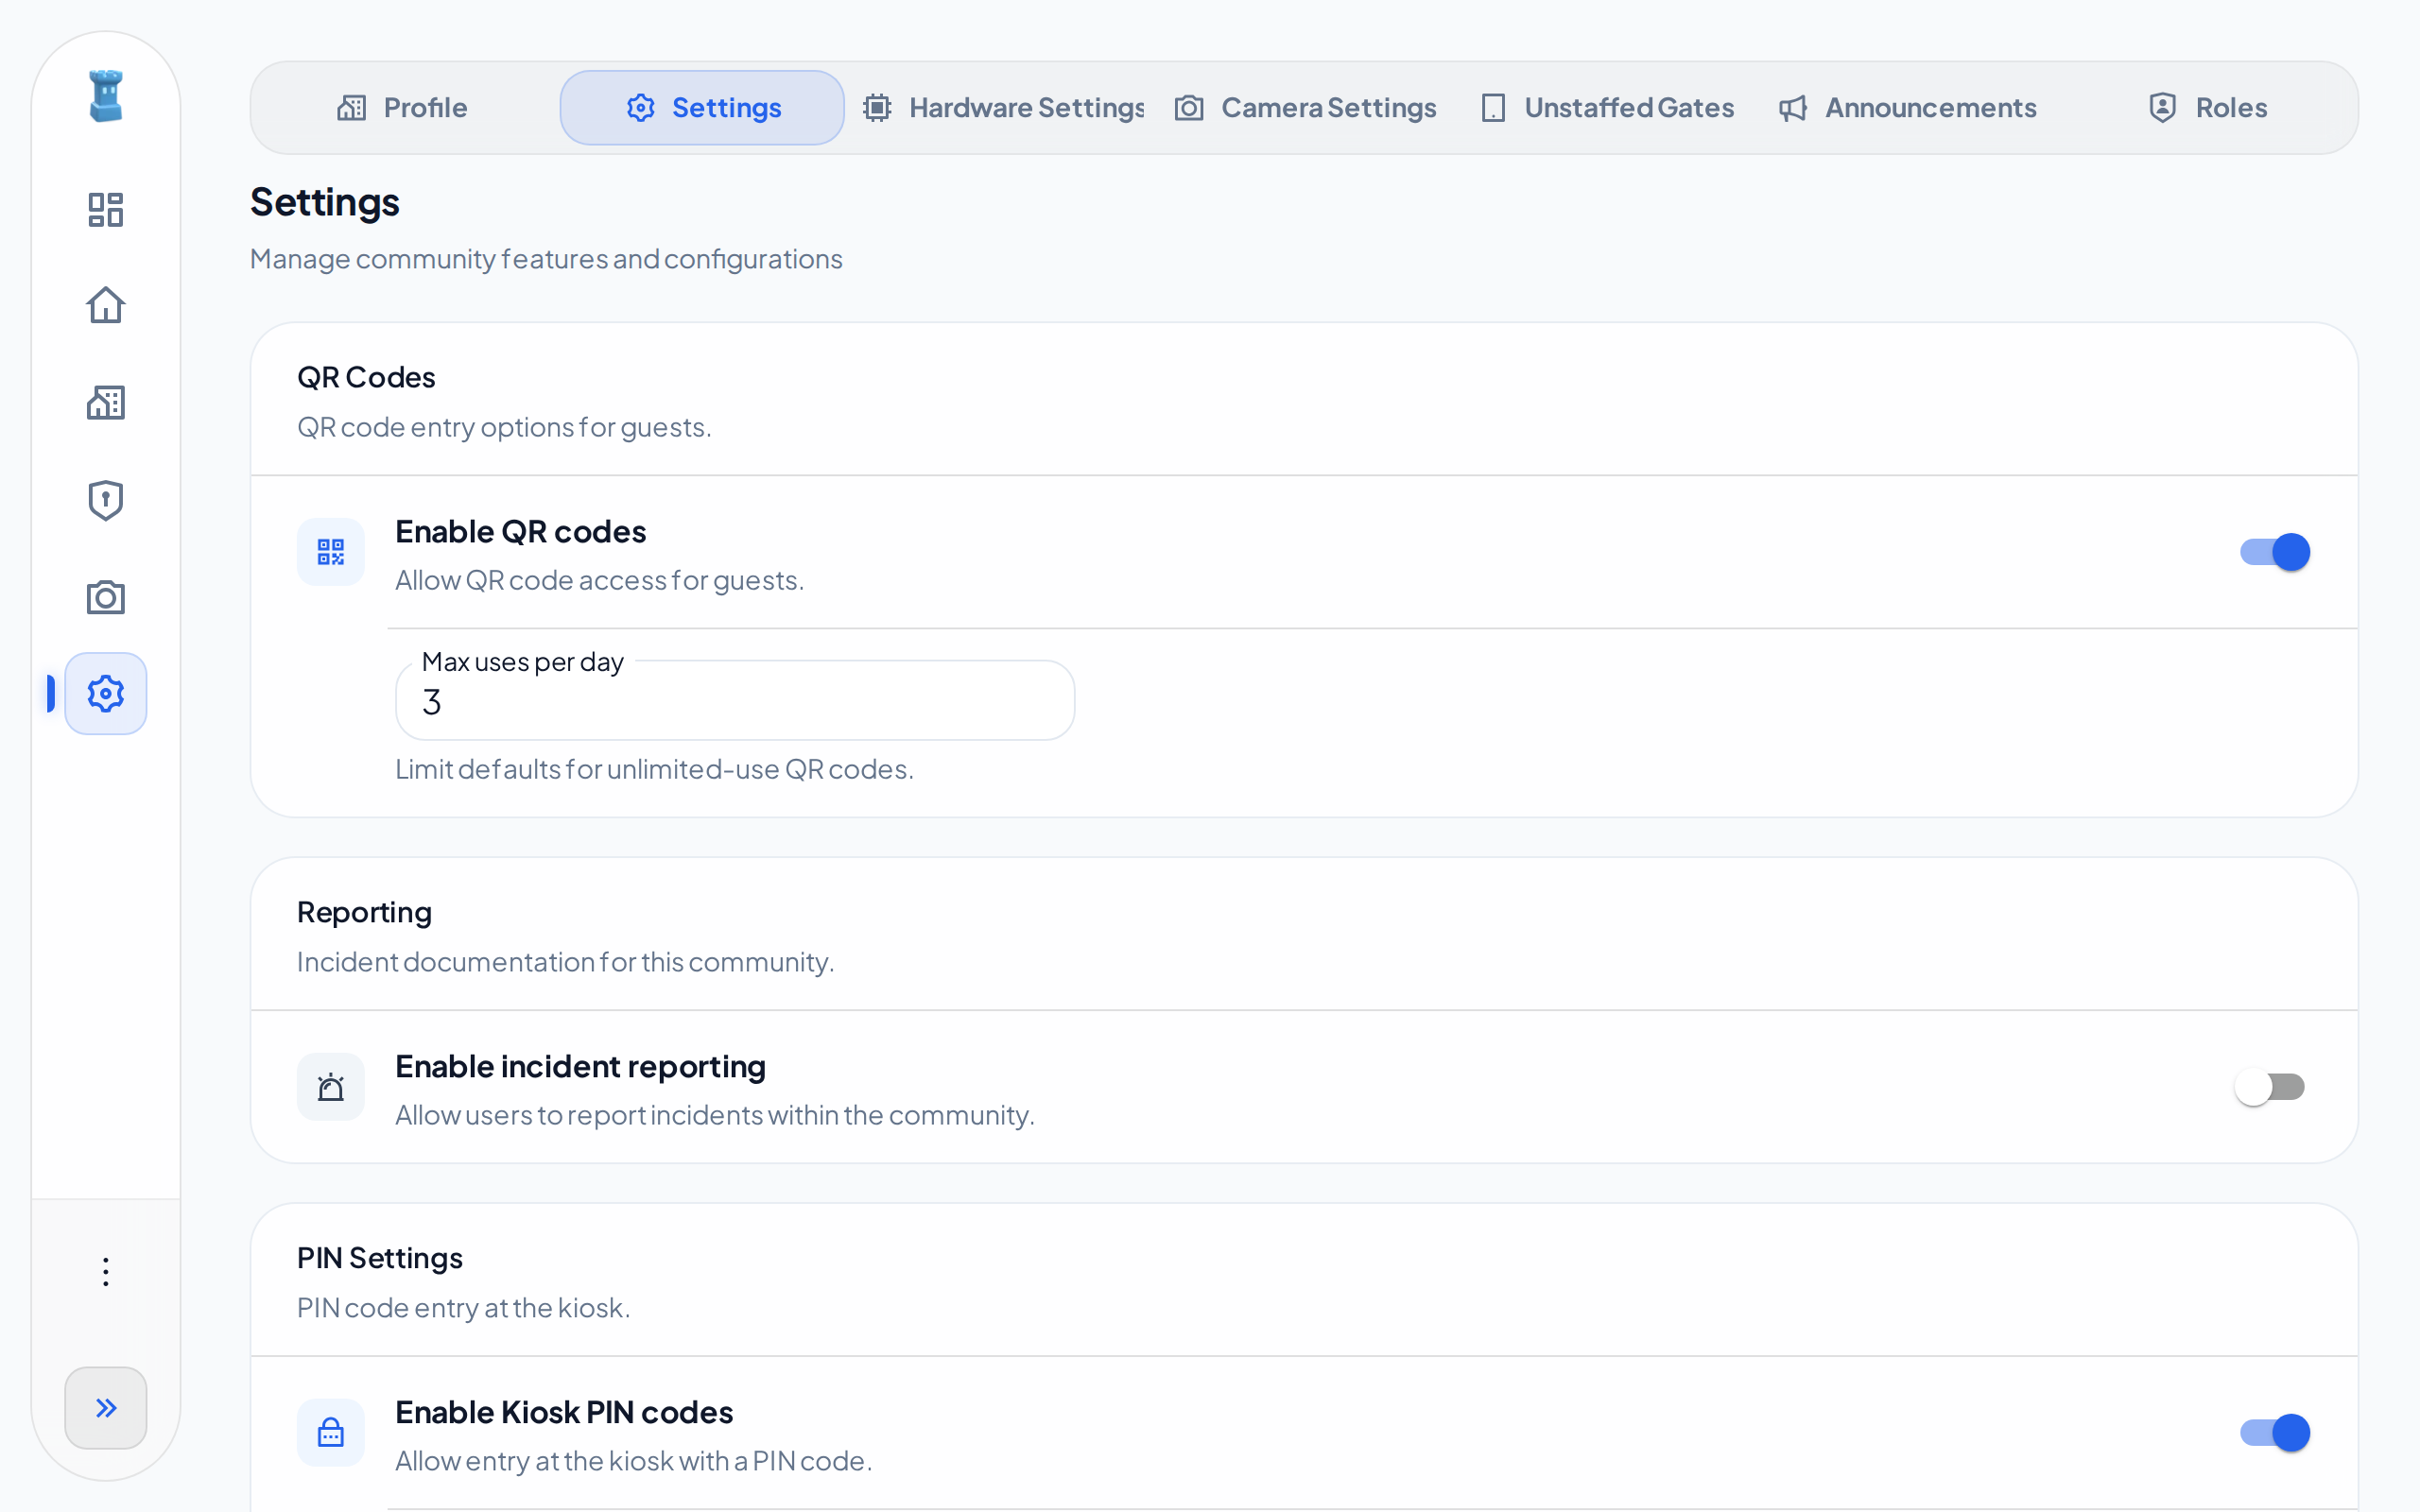This screenshot has height=1512, width=2420.
Task: Select the settings gear icon in sidebar
Action: [x=106, y=694]
